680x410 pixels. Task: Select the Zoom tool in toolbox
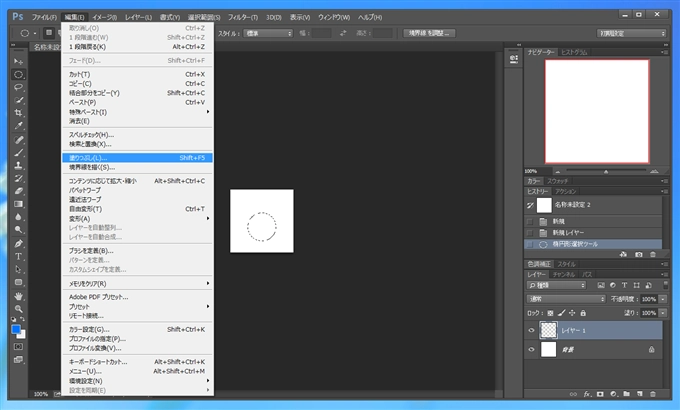pyautogui.click(x=18, y=309)
